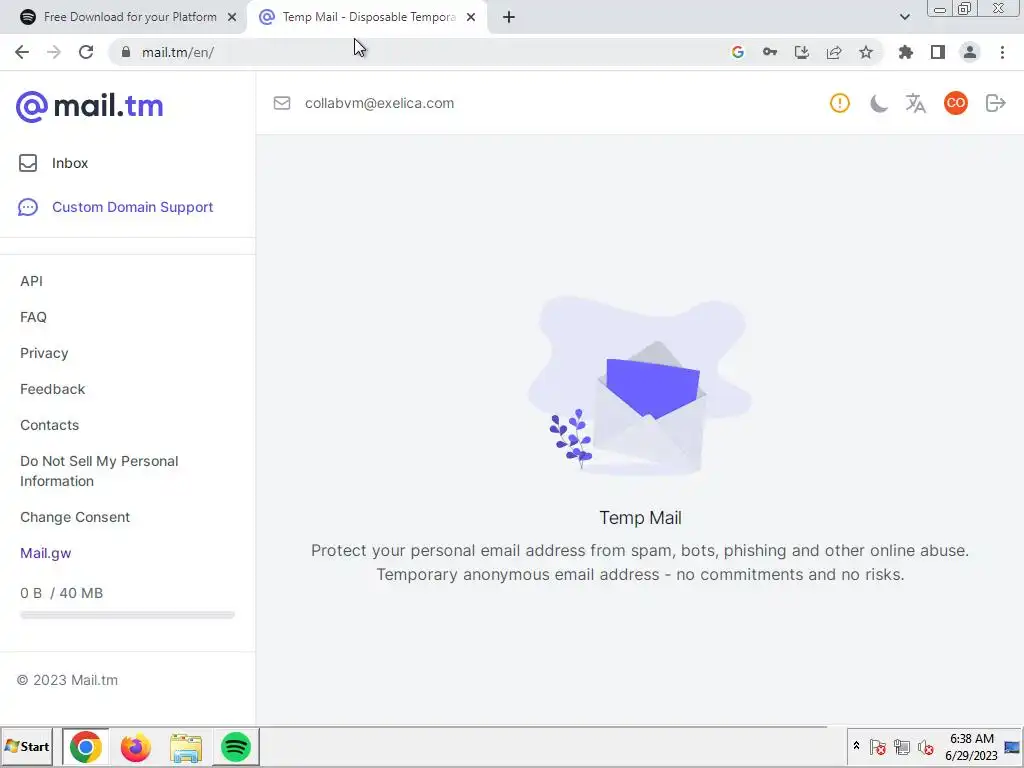Open the Chrome profile icon
This screenshot has width=1024, height=768.
coord(970,52)
